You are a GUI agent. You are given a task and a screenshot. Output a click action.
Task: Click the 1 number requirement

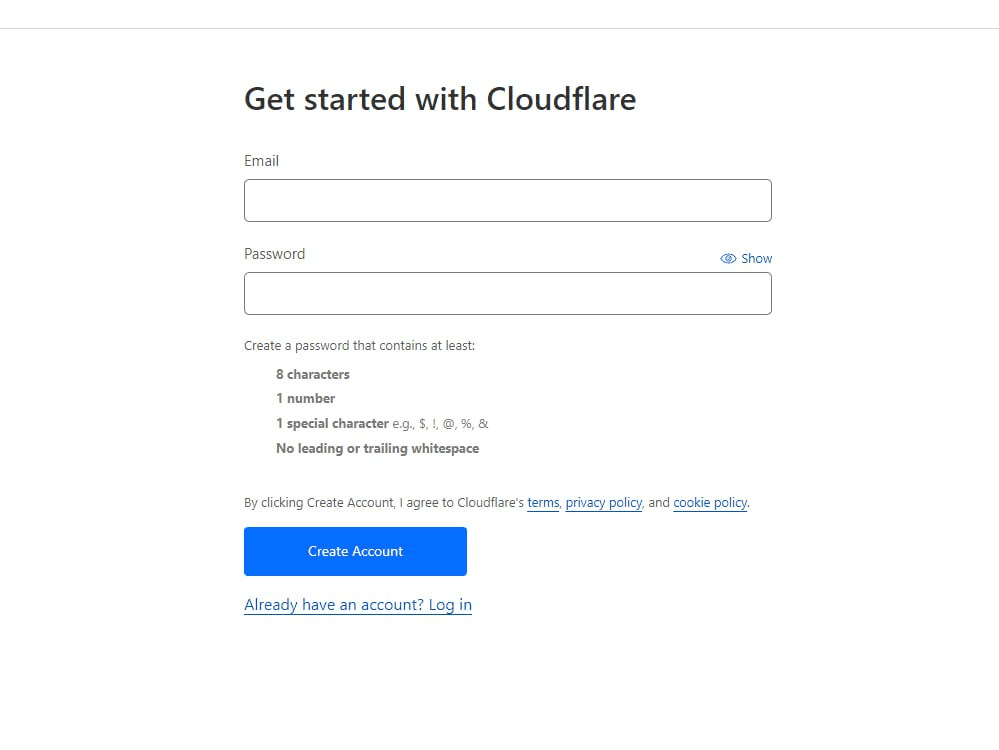305,398
